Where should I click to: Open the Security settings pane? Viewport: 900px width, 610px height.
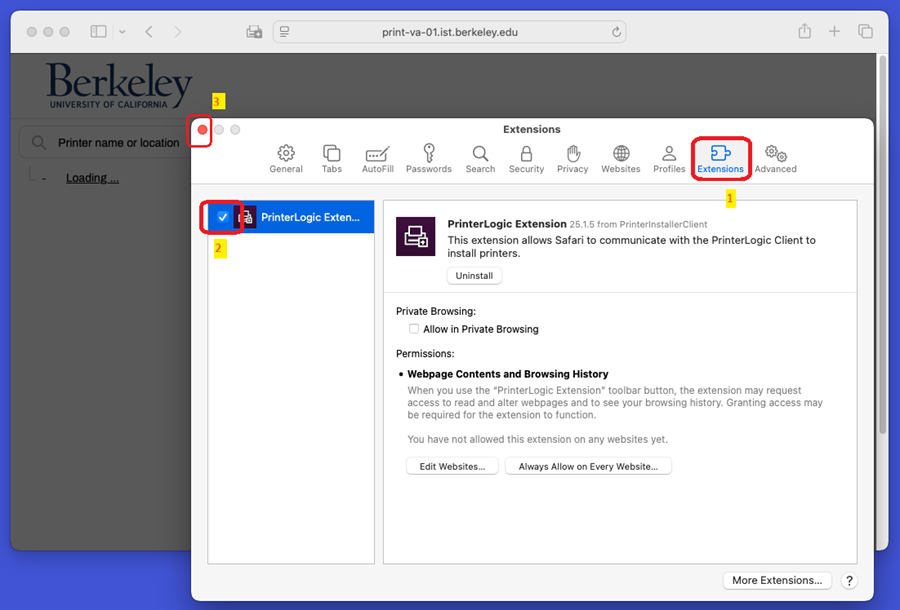[526, 158]
